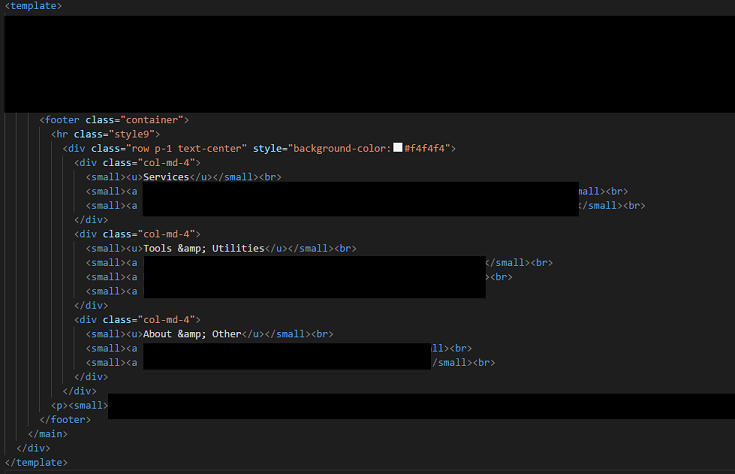
Task: Click the "Tools &amp; Utilities" text
Action: [204, 248]
